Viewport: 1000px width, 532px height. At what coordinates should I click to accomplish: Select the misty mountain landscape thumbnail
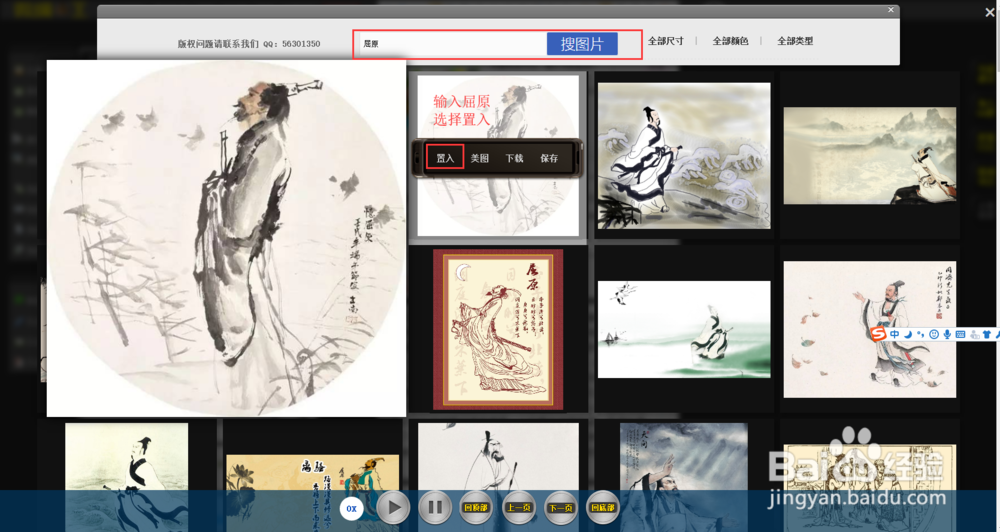(x=870, y=156)
